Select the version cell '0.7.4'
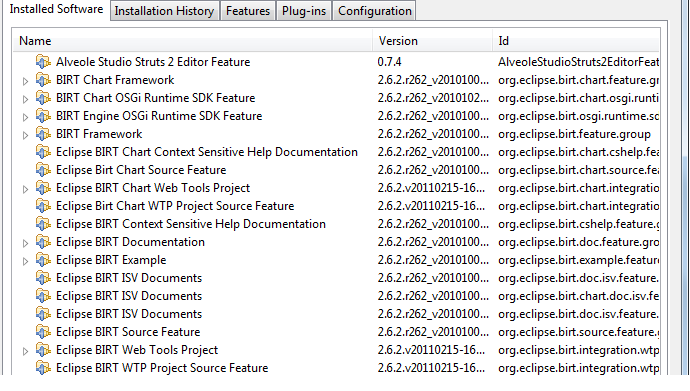This screenshot has height=391, width=690. coord(389,62)
